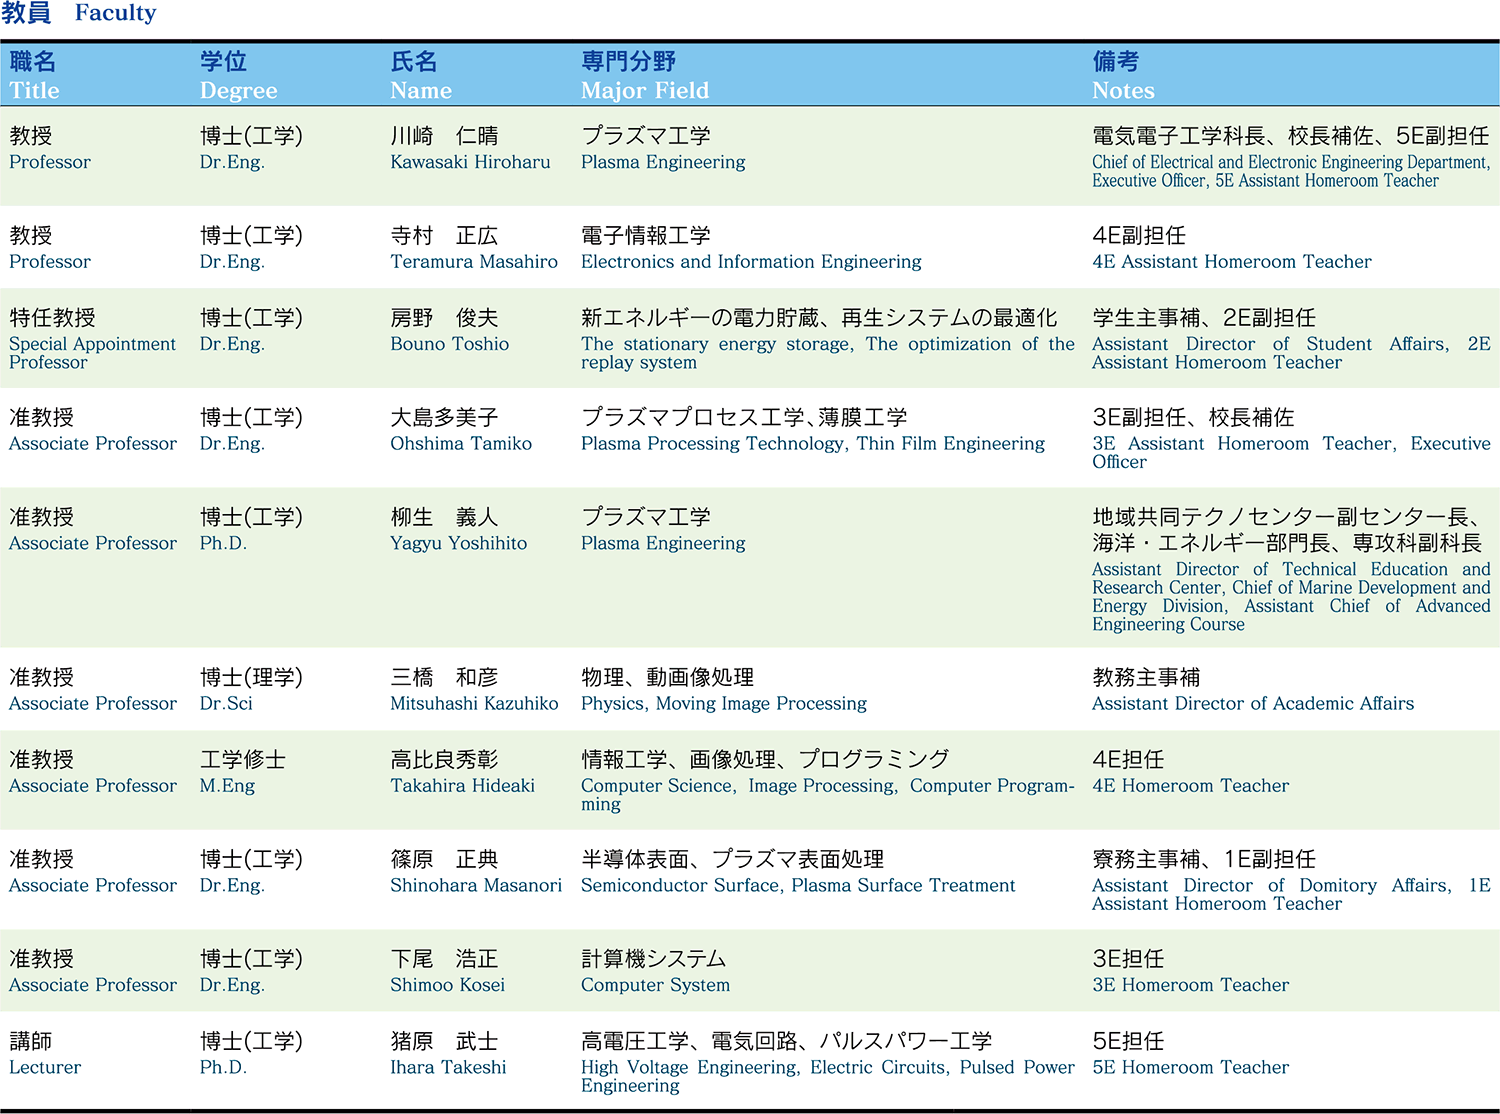Click '4E Homeroom Teacher' note

pyautogui.click(x=1190, y=786)
